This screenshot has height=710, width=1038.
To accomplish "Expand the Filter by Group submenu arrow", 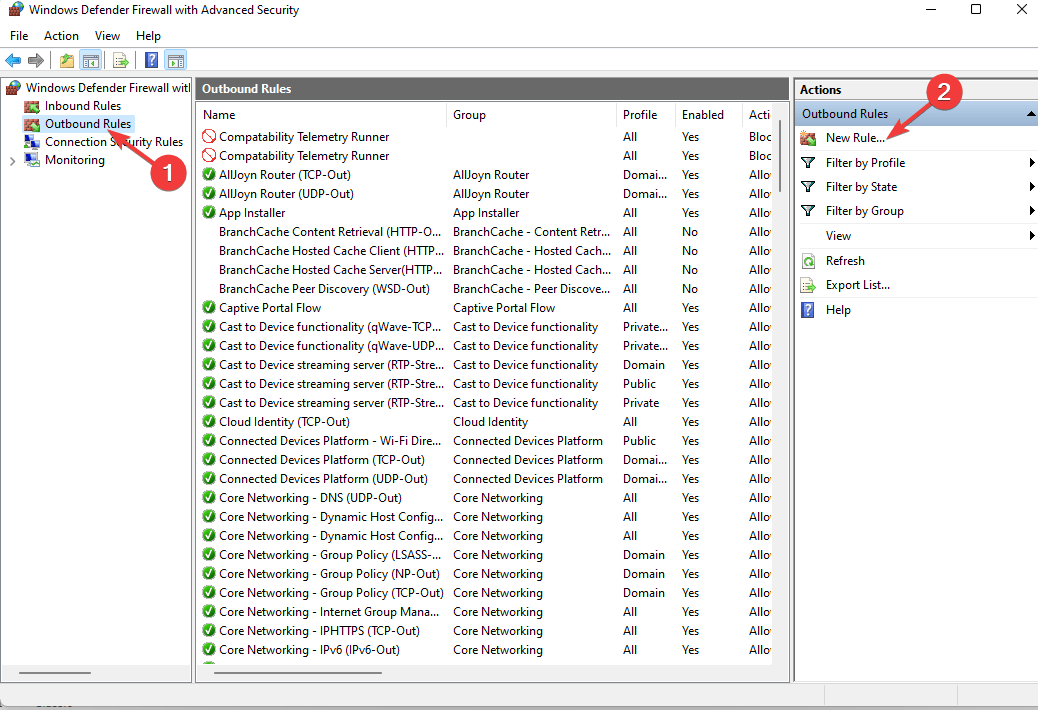I will click(1031, 210).
